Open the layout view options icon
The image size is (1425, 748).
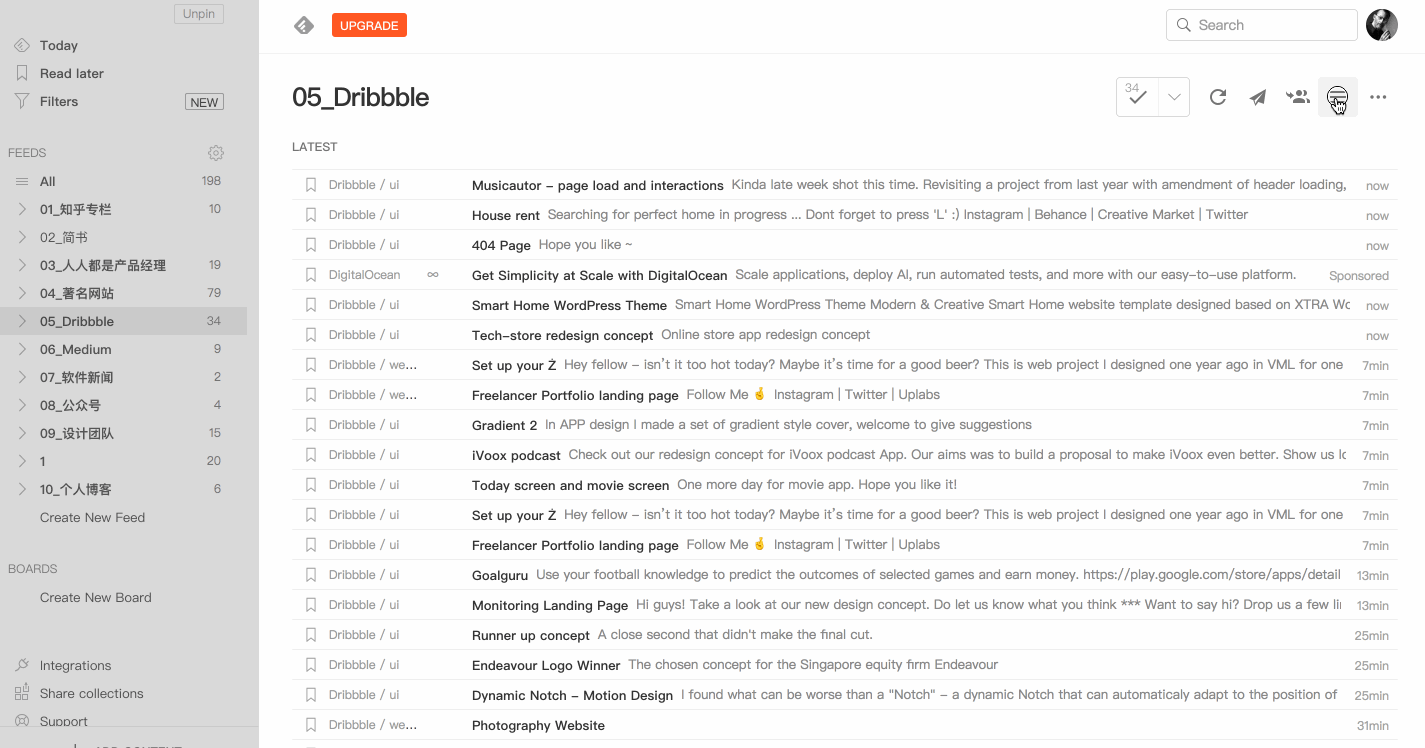coord(1337,97)
